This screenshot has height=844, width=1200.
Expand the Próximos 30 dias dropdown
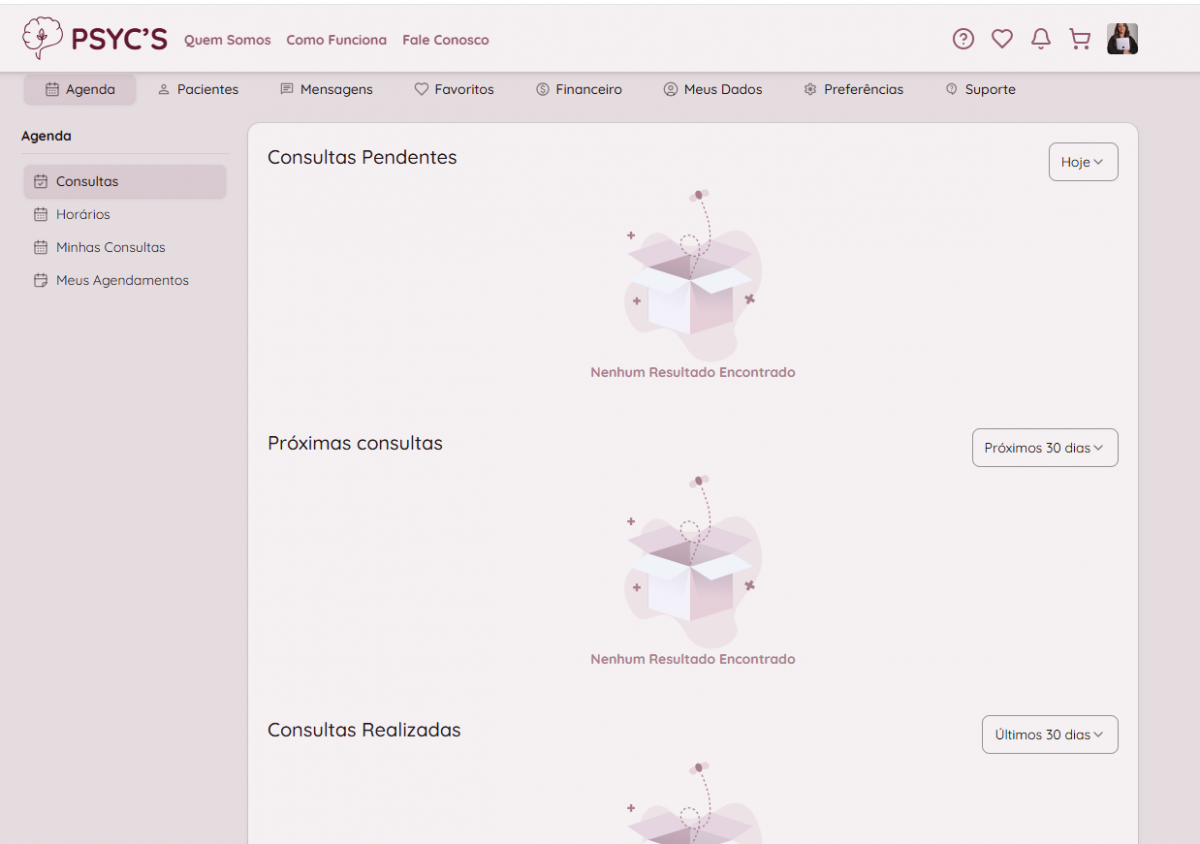click(1045, 448)
